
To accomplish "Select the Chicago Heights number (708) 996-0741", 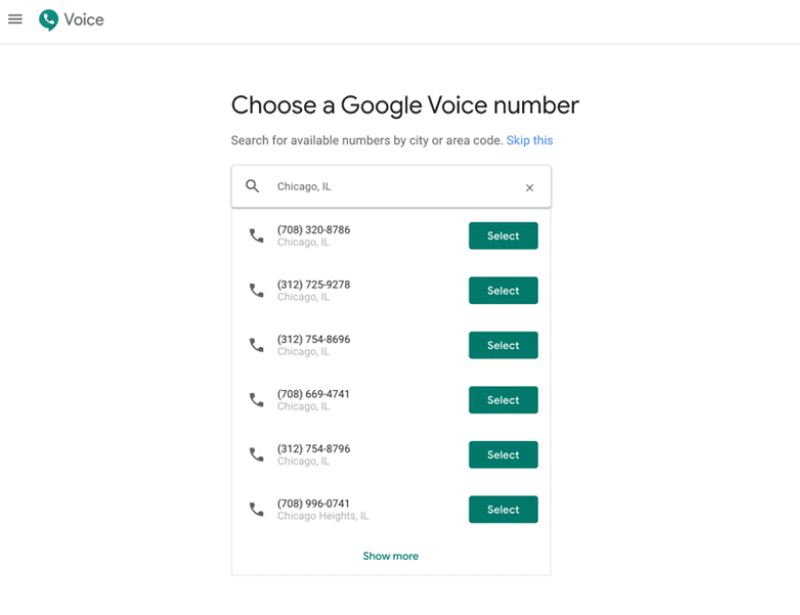I will click(503, 509).
